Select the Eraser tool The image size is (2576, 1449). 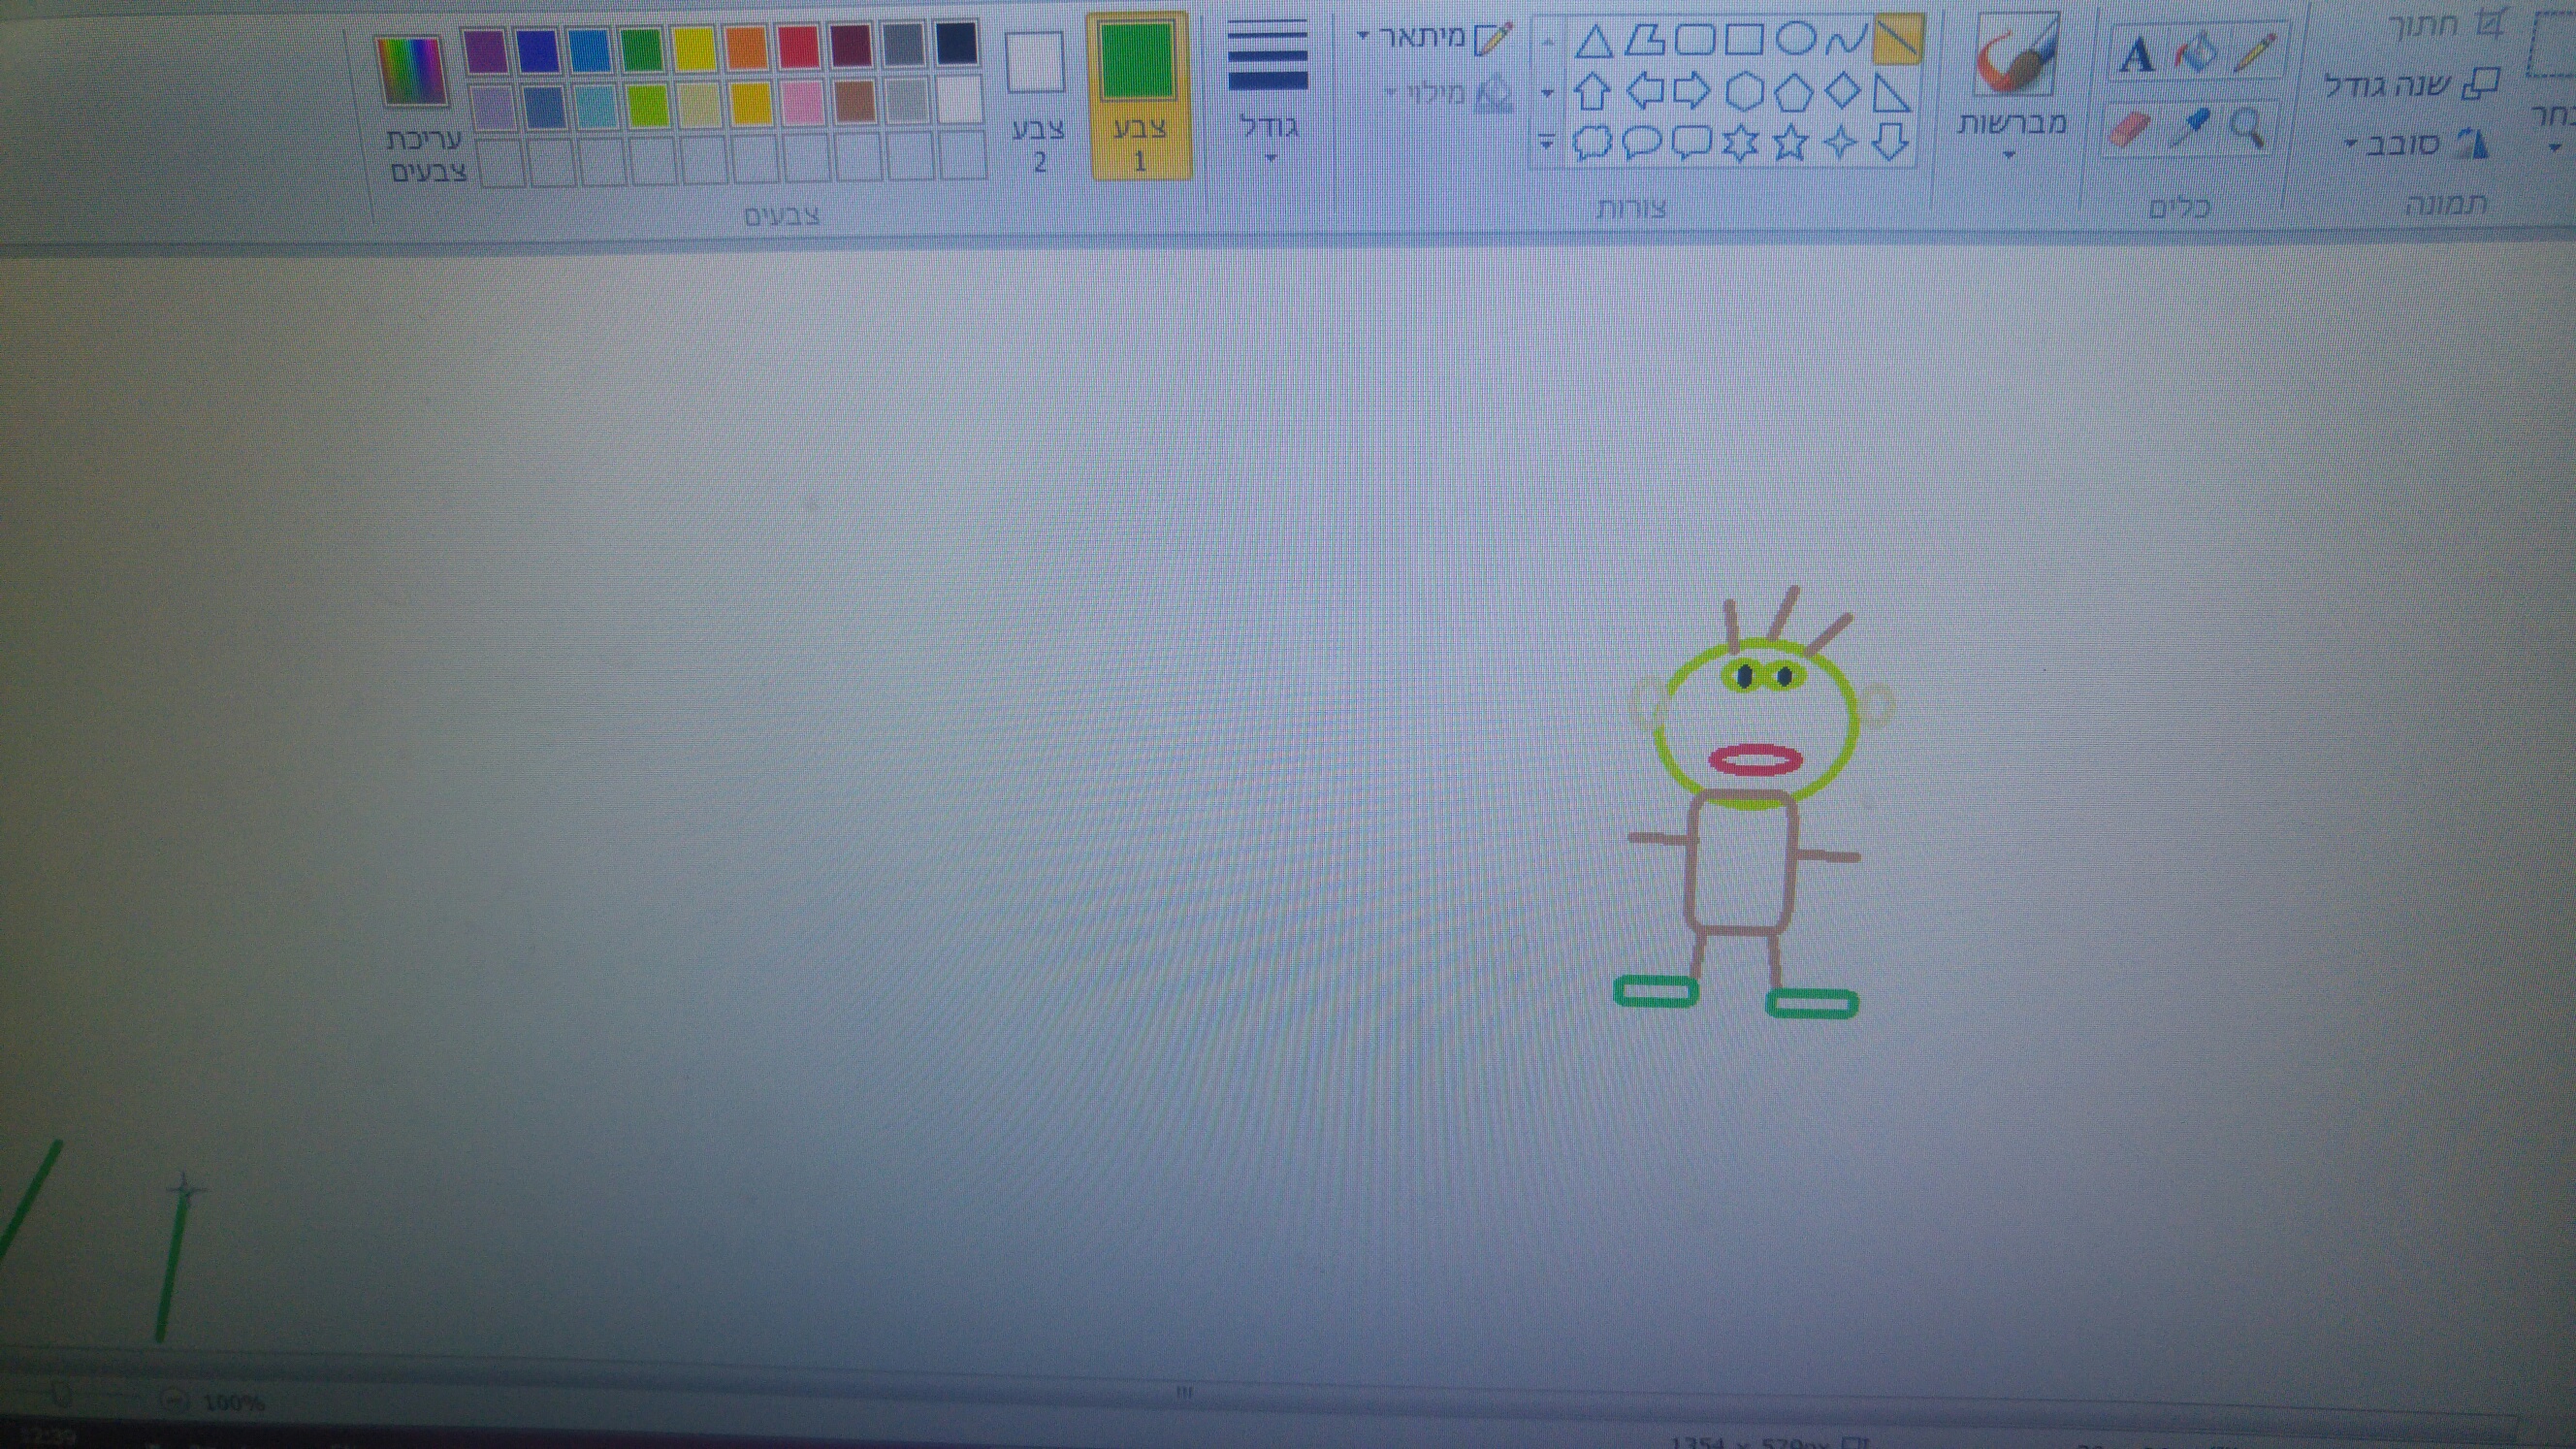tap(2130, 130)
